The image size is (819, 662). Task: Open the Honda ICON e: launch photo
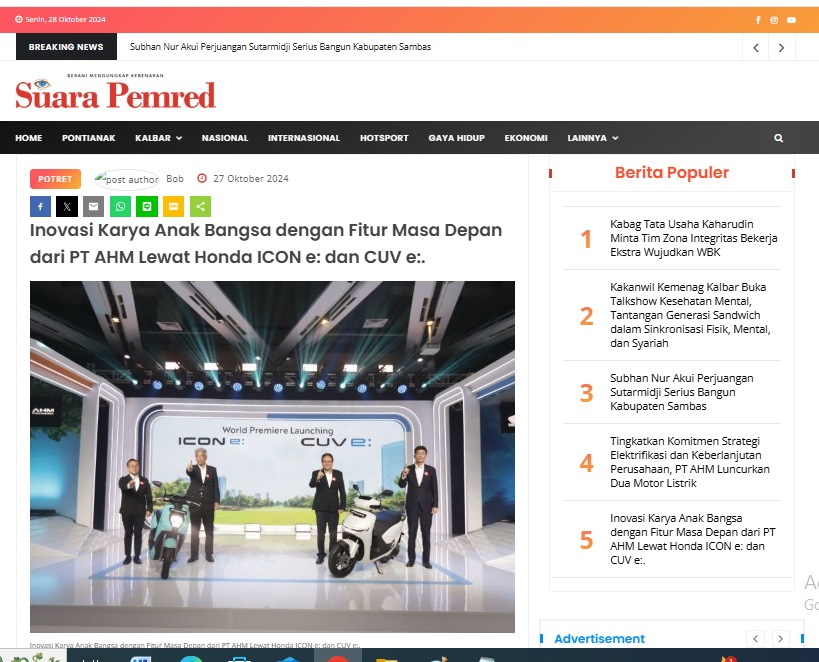[x=272, y=457]
